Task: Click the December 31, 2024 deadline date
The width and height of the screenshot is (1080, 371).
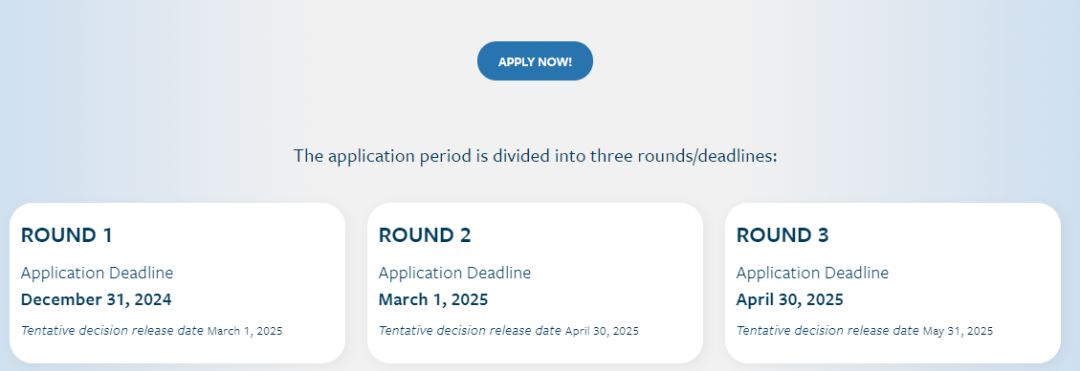Action: coord(96,300)
